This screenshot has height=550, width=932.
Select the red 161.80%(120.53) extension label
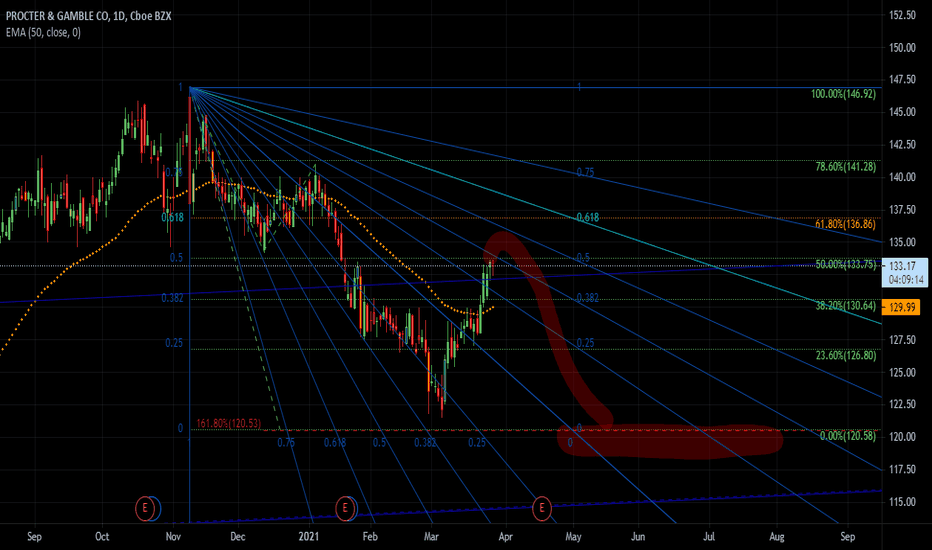click(x=228, y=423)
